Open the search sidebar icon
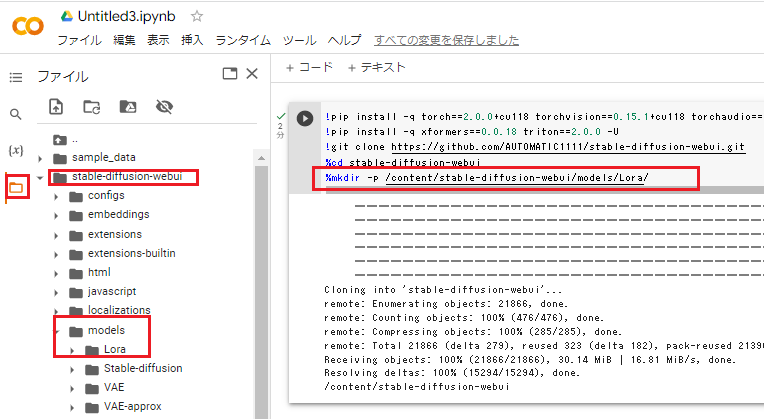764x419 pixels. pyautogui.click(x=15, y=114)
